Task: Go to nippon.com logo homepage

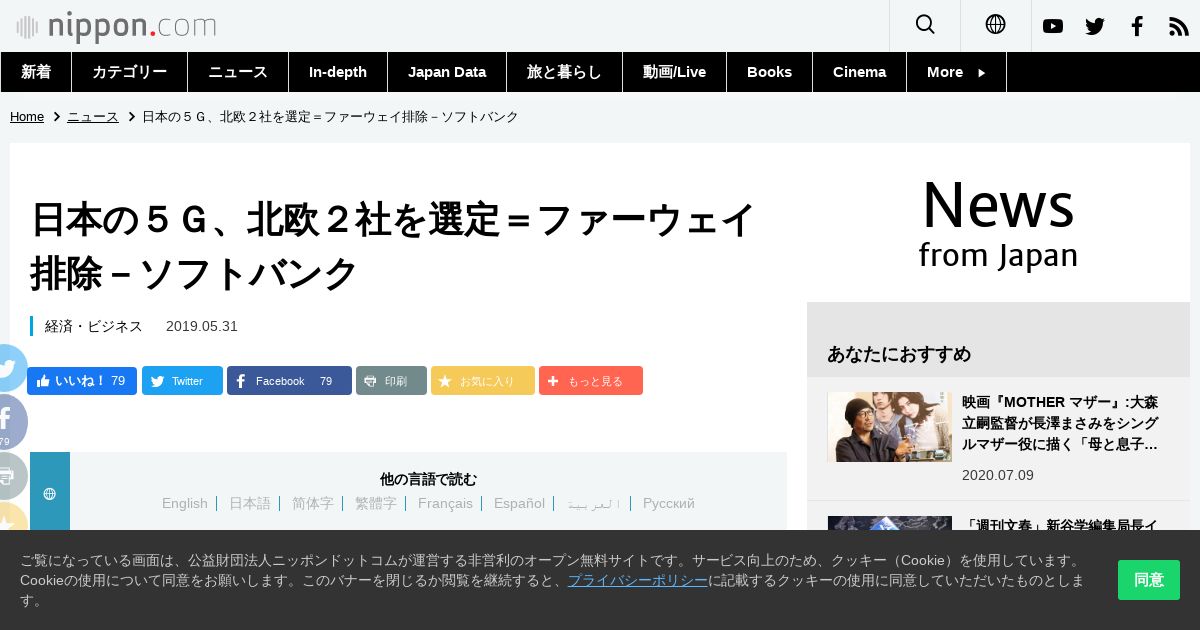Action: 116,26
